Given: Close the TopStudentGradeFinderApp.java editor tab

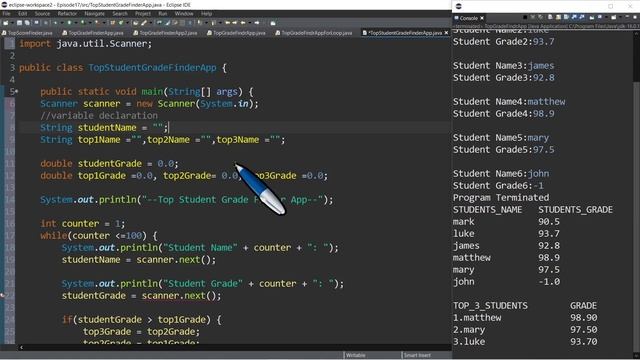Looking at the screenshot, I should 446,33.
